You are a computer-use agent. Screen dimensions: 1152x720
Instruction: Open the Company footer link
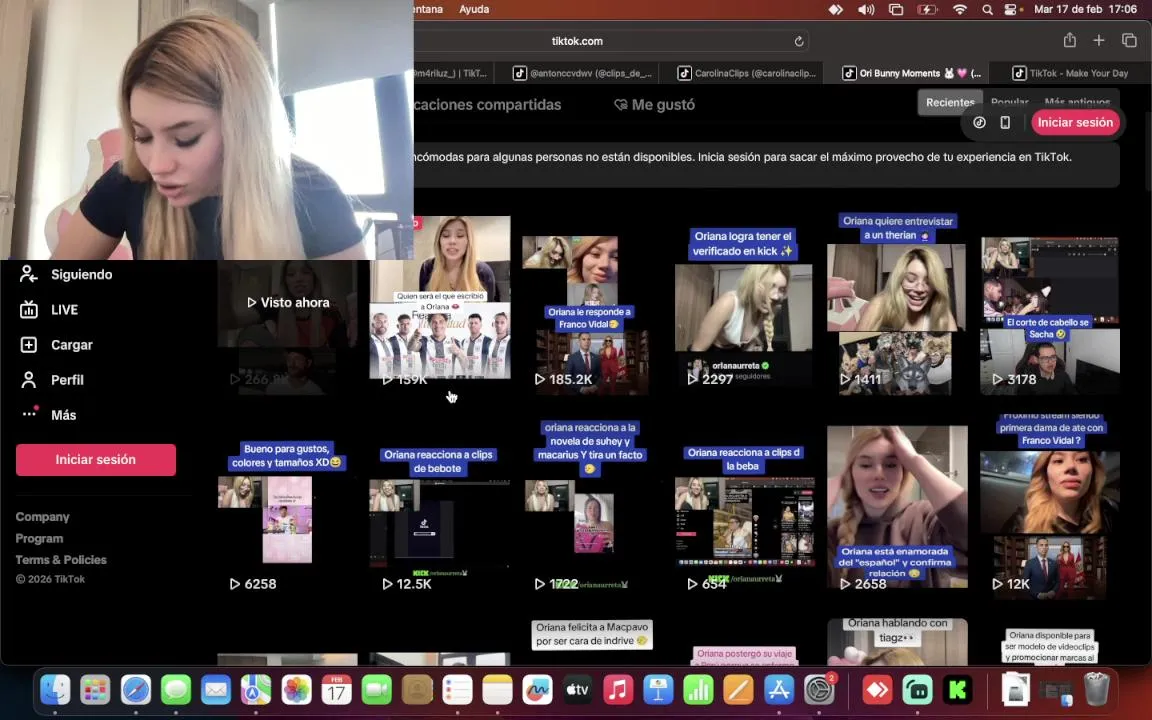click(43, 517)
